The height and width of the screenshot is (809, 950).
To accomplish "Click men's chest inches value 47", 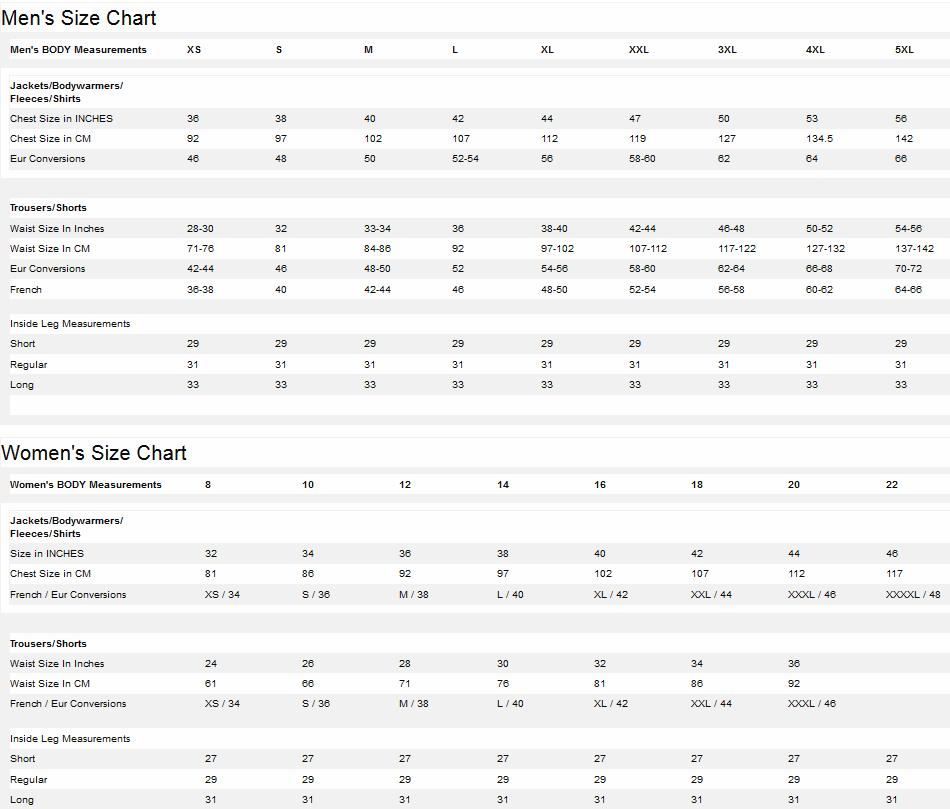I will point(635,119).
